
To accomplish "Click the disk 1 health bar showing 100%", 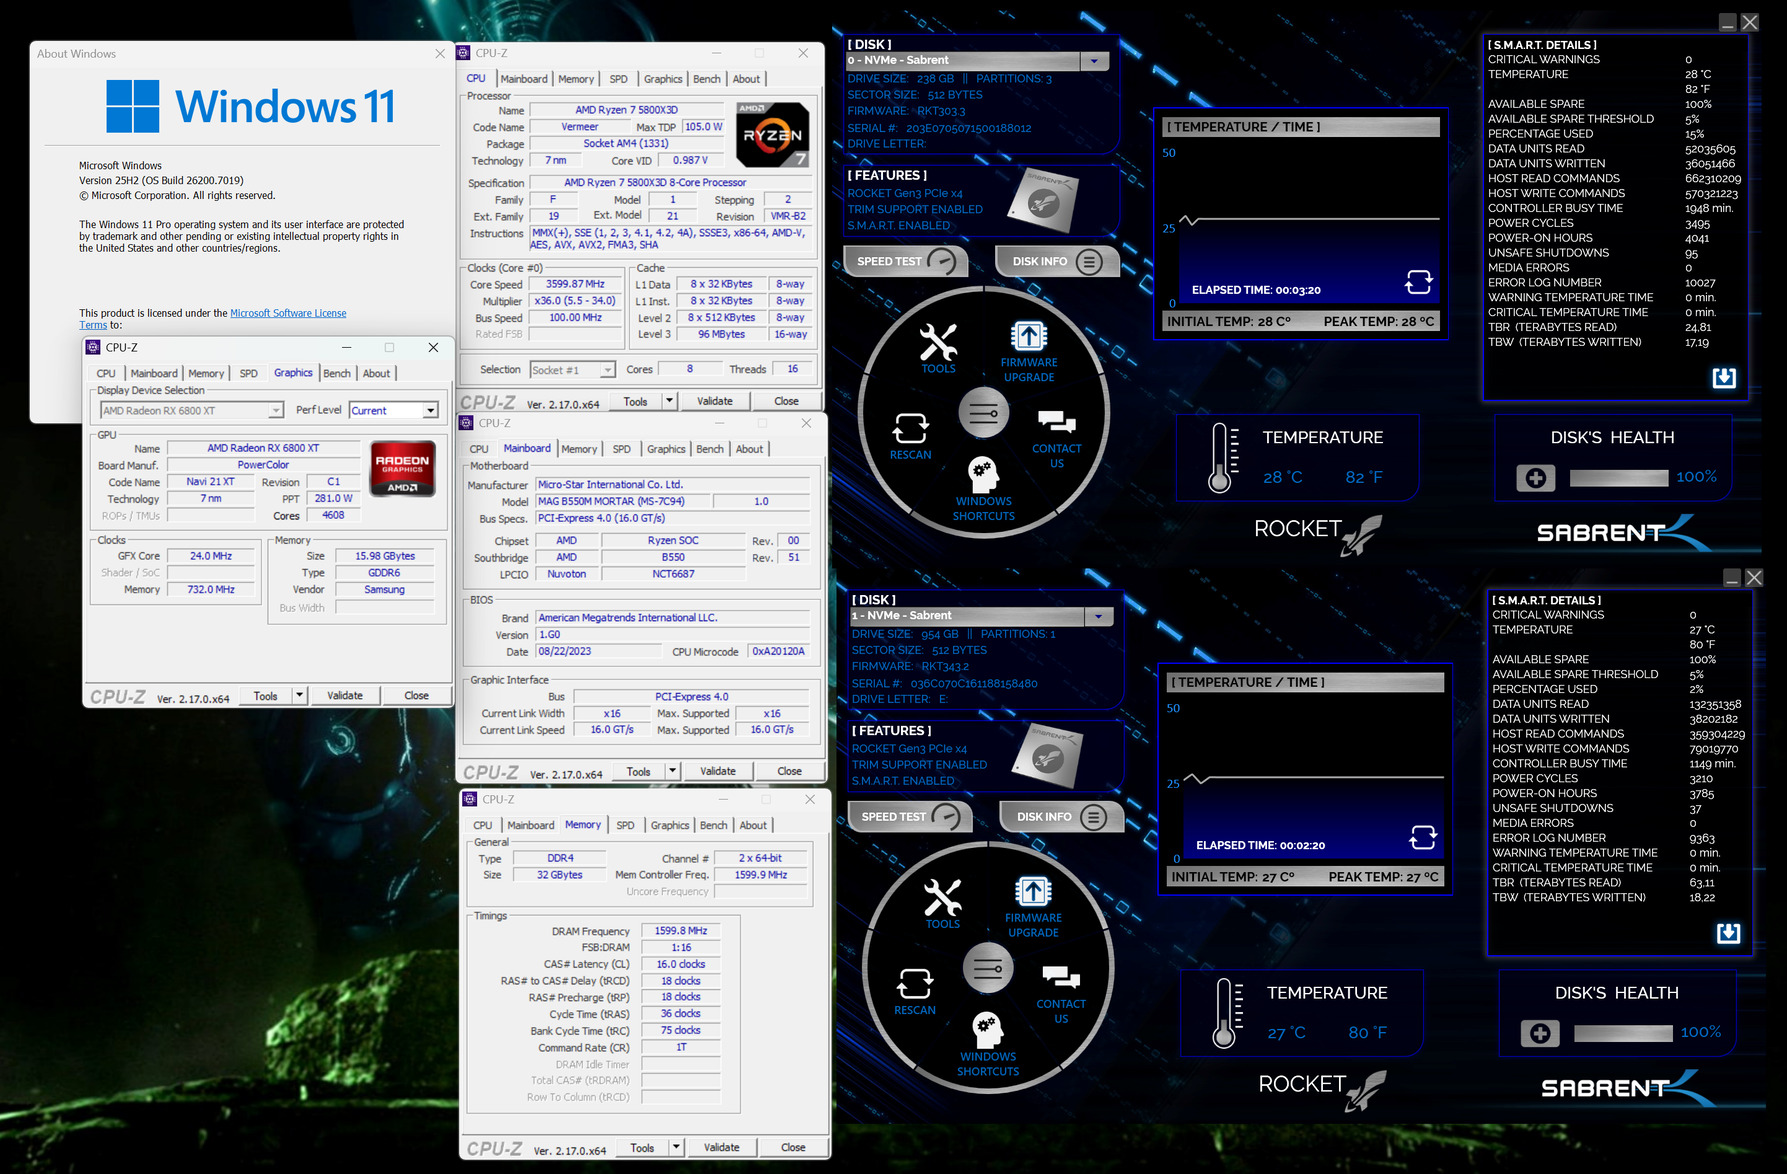I will [x=1623, y=1033].
